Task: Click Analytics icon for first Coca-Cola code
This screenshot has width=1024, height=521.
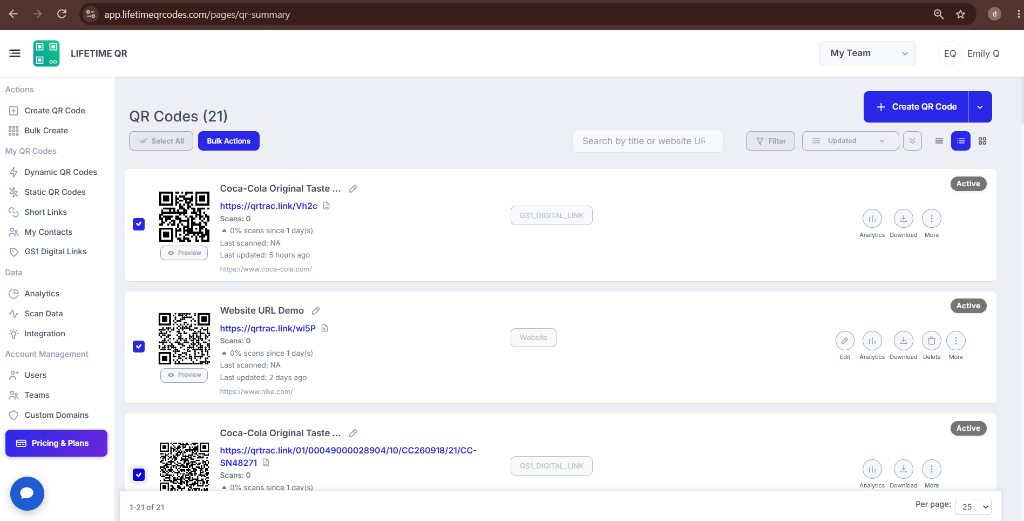Action: (872, 218)
